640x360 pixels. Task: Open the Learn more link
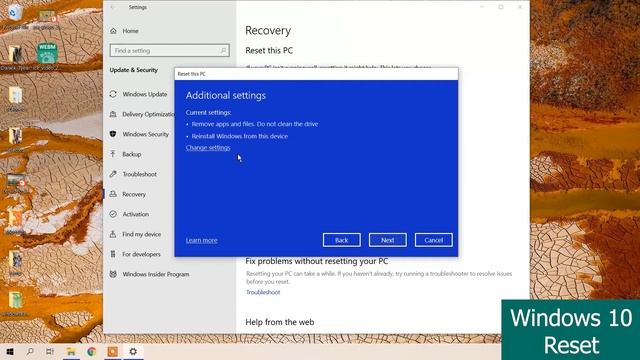(x=201, y=240)
